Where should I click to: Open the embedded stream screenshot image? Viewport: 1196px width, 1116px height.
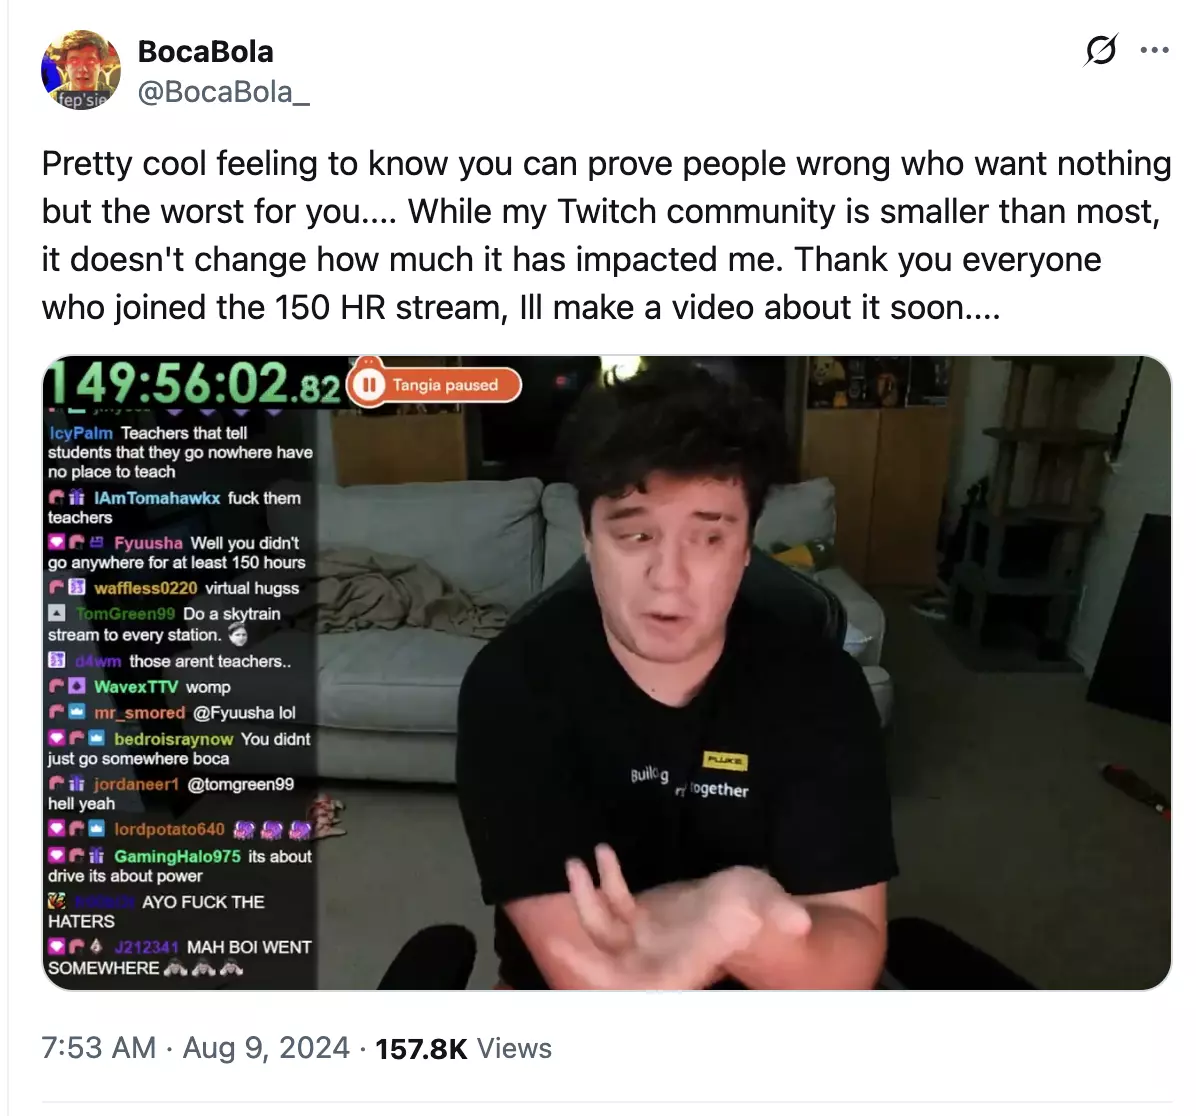606,673
